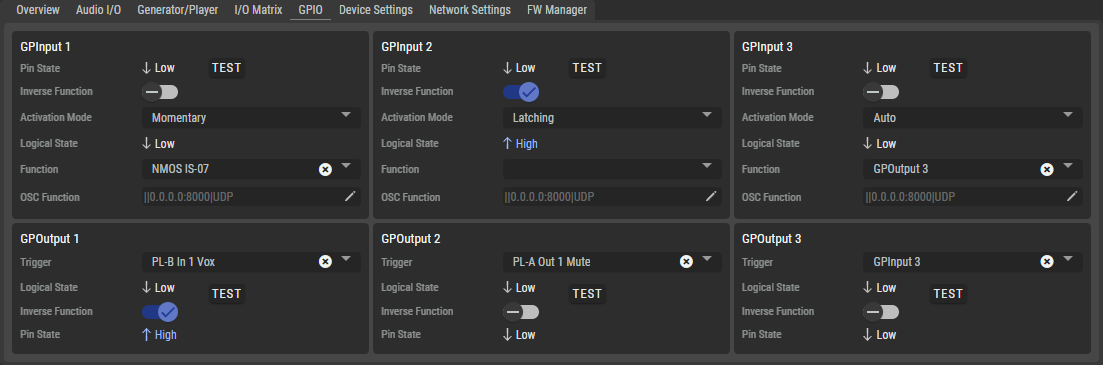Screen dimensions: 1103x365
Task: Switch to the Overview tab
Action: 38,10
